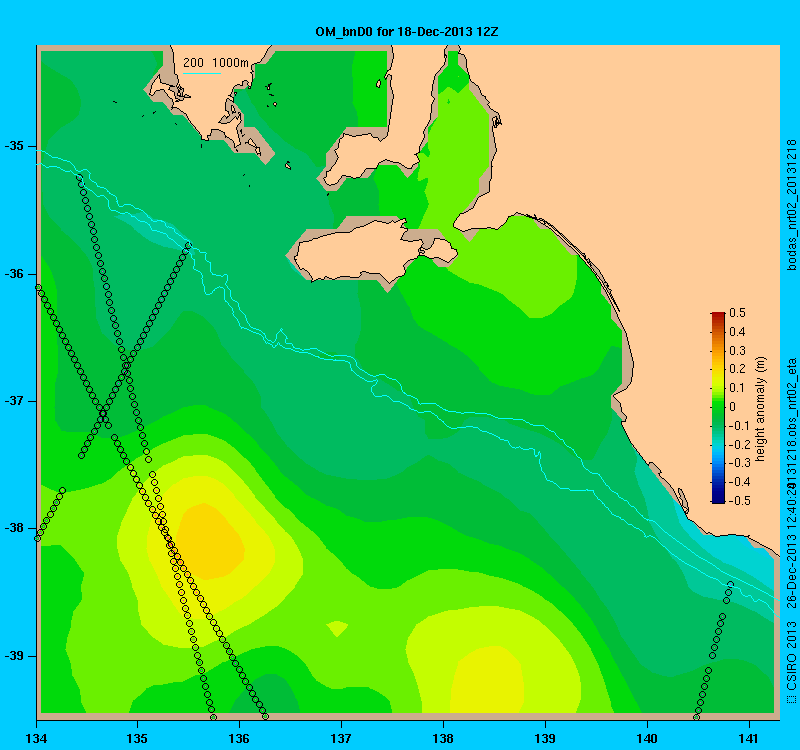Screen dimensions: 800x750
Task: Click the 138 longitude axis label
Action: pyautogui.click(x=443, y=739)
